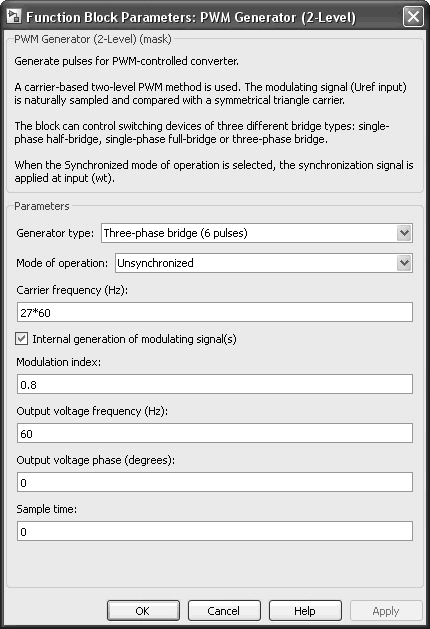Expand the Mode of operation dropdown arrow
The image size is (430, 629).
pyautogui.click(x=404, y=263)
